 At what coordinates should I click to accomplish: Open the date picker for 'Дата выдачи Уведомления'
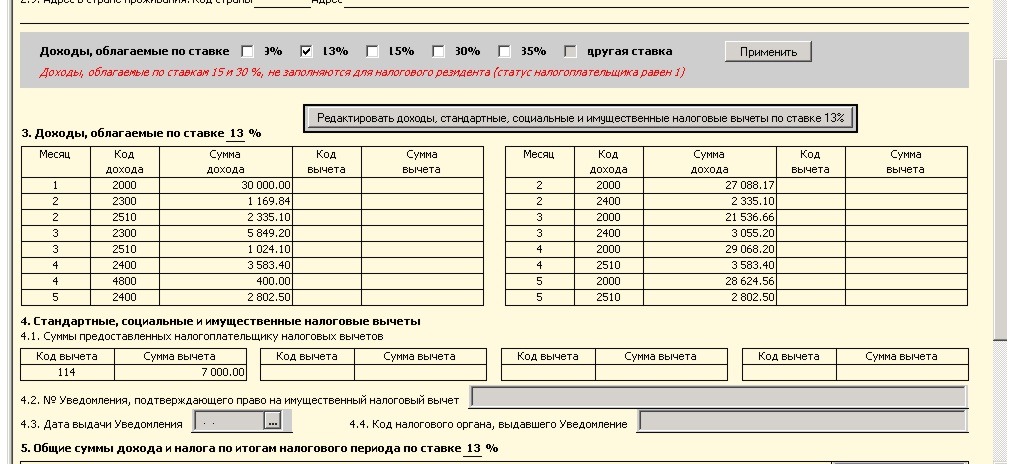coord(273,422)
